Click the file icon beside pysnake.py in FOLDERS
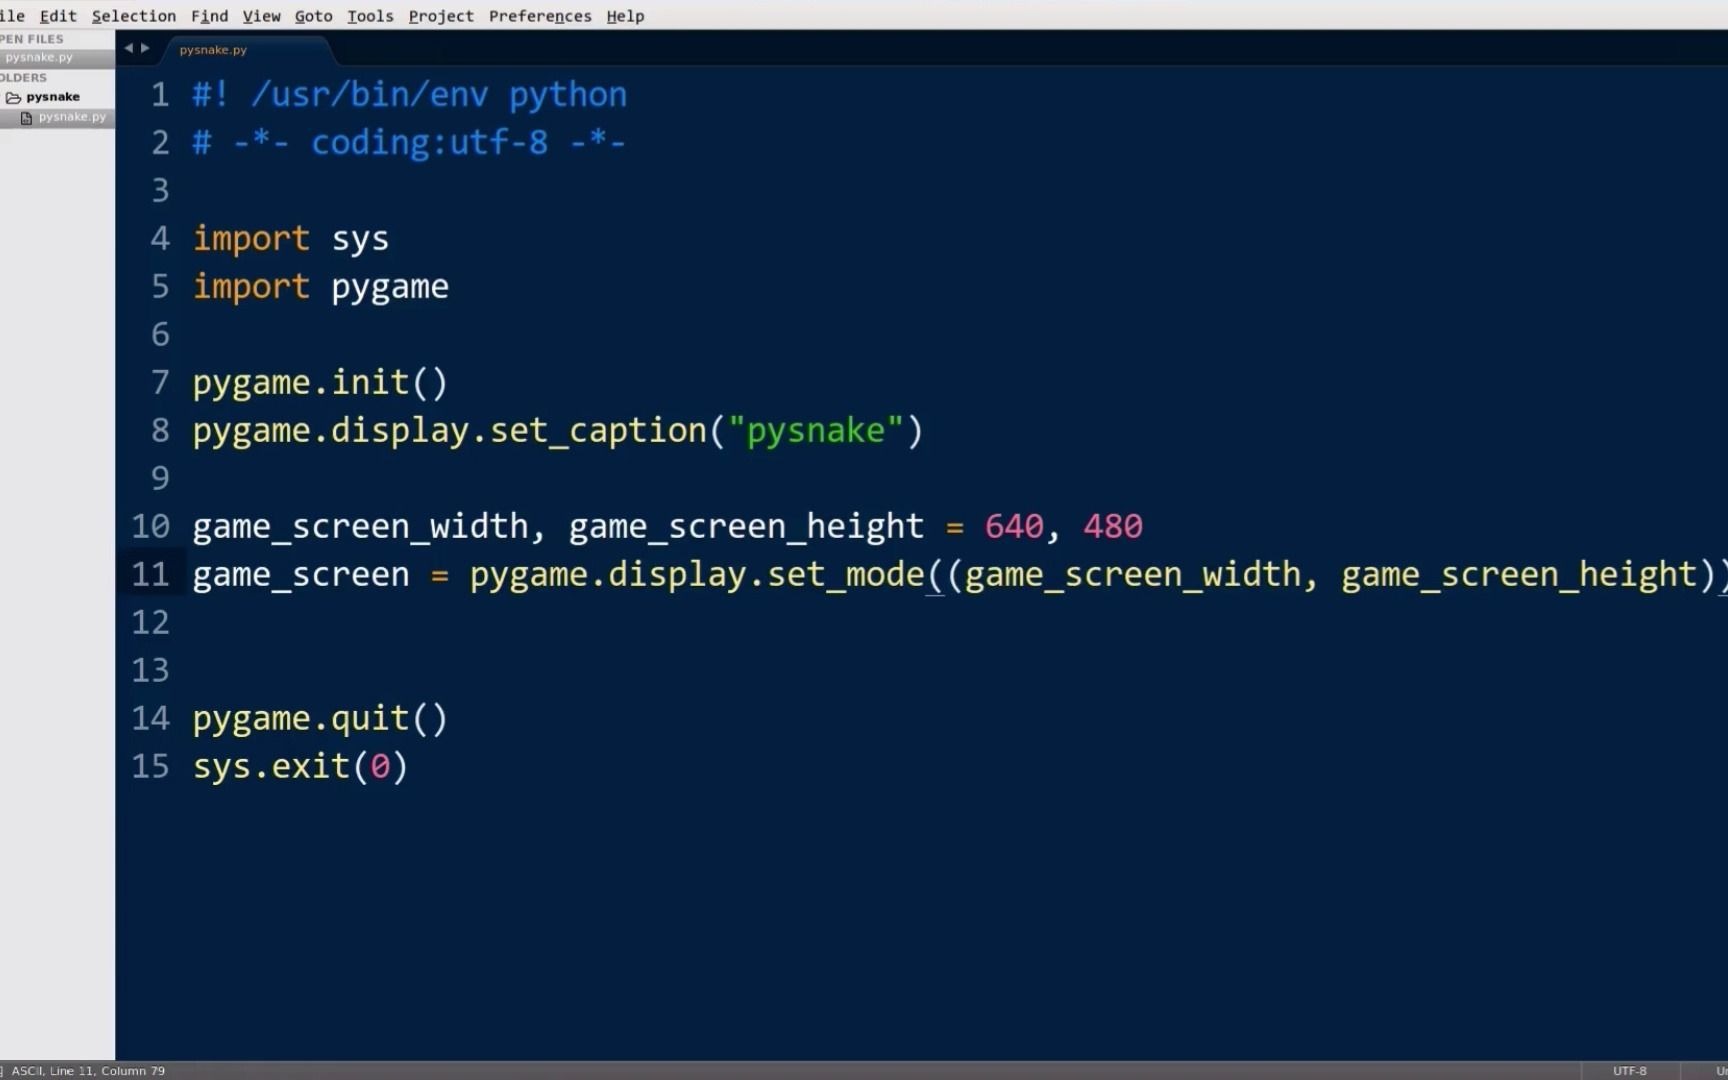Viewport: 1728px width, 1080px height. pos(25,117)
